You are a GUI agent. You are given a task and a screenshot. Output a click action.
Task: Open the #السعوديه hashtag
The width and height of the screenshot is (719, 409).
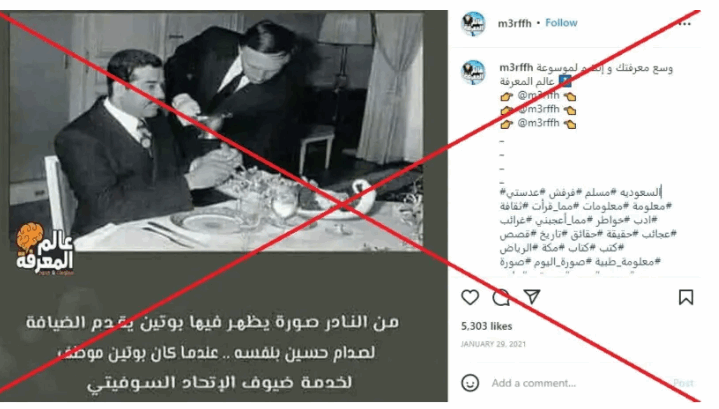tap(639, 192)
